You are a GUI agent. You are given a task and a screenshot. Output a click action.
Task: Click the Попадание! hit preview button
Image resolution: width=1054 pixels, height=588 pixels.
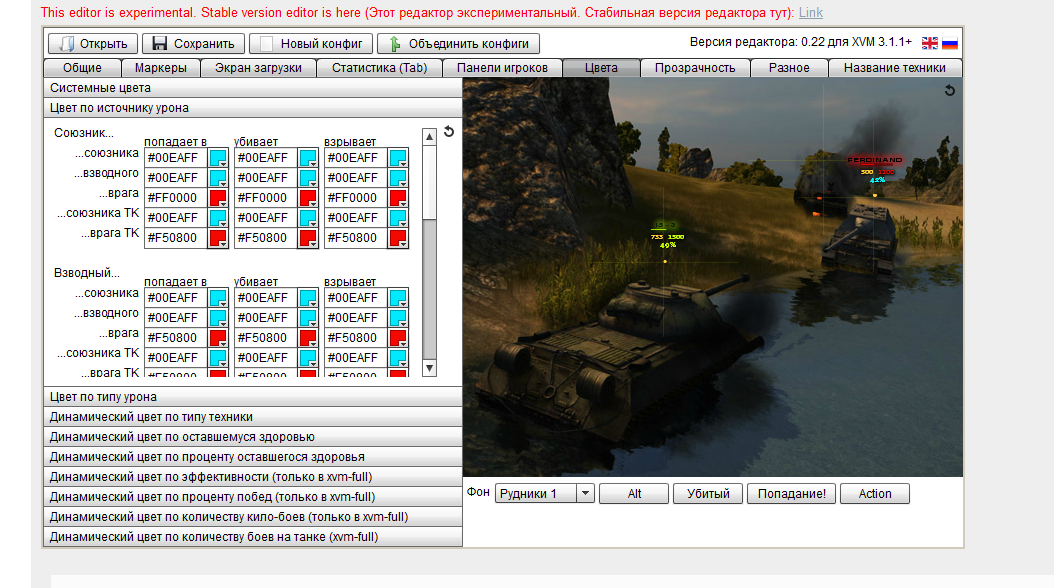(792, 494)
